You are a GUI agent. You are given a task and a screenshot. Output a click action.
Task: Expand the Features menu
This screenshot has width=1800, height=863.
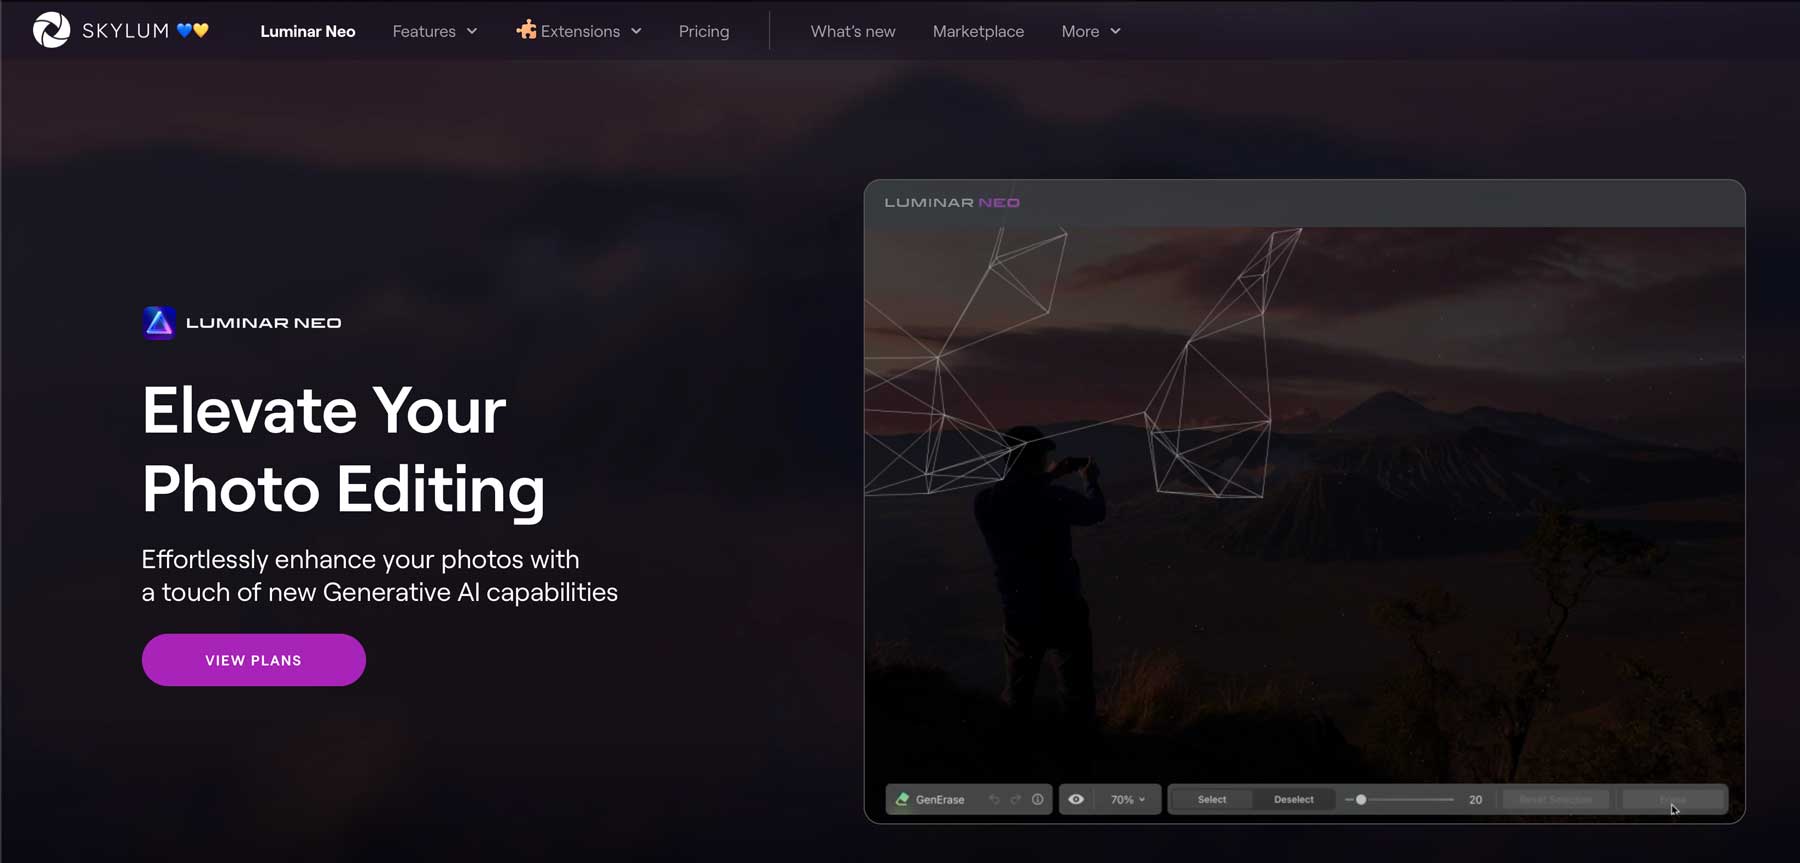(x=434, y=31)
